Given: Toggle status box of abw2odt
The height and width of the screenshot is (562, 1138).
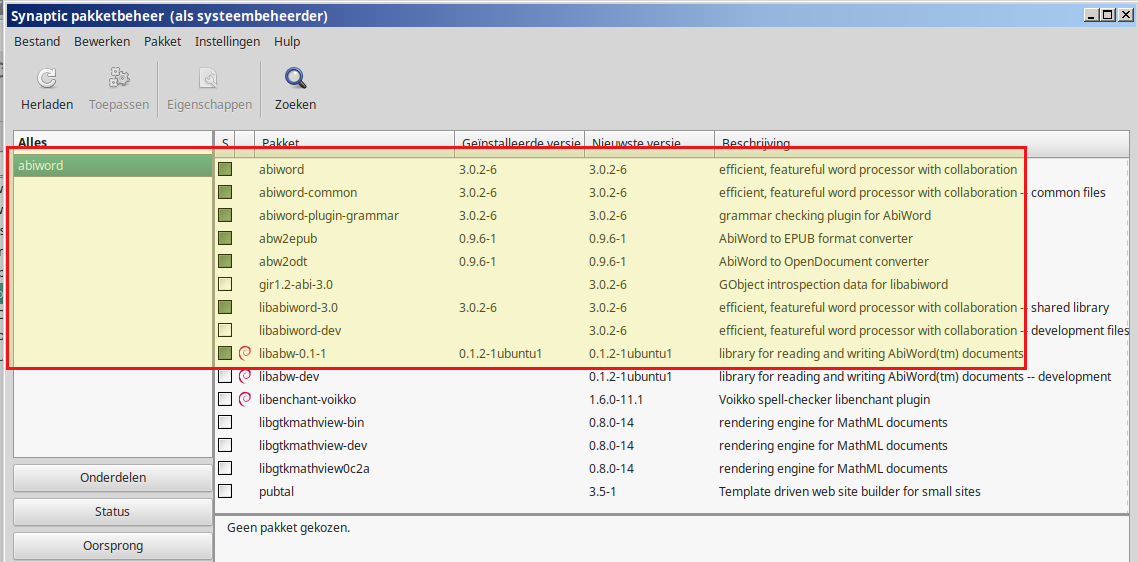Looking at the screenshot, I should pyautogui.click(x=225, y=261).
